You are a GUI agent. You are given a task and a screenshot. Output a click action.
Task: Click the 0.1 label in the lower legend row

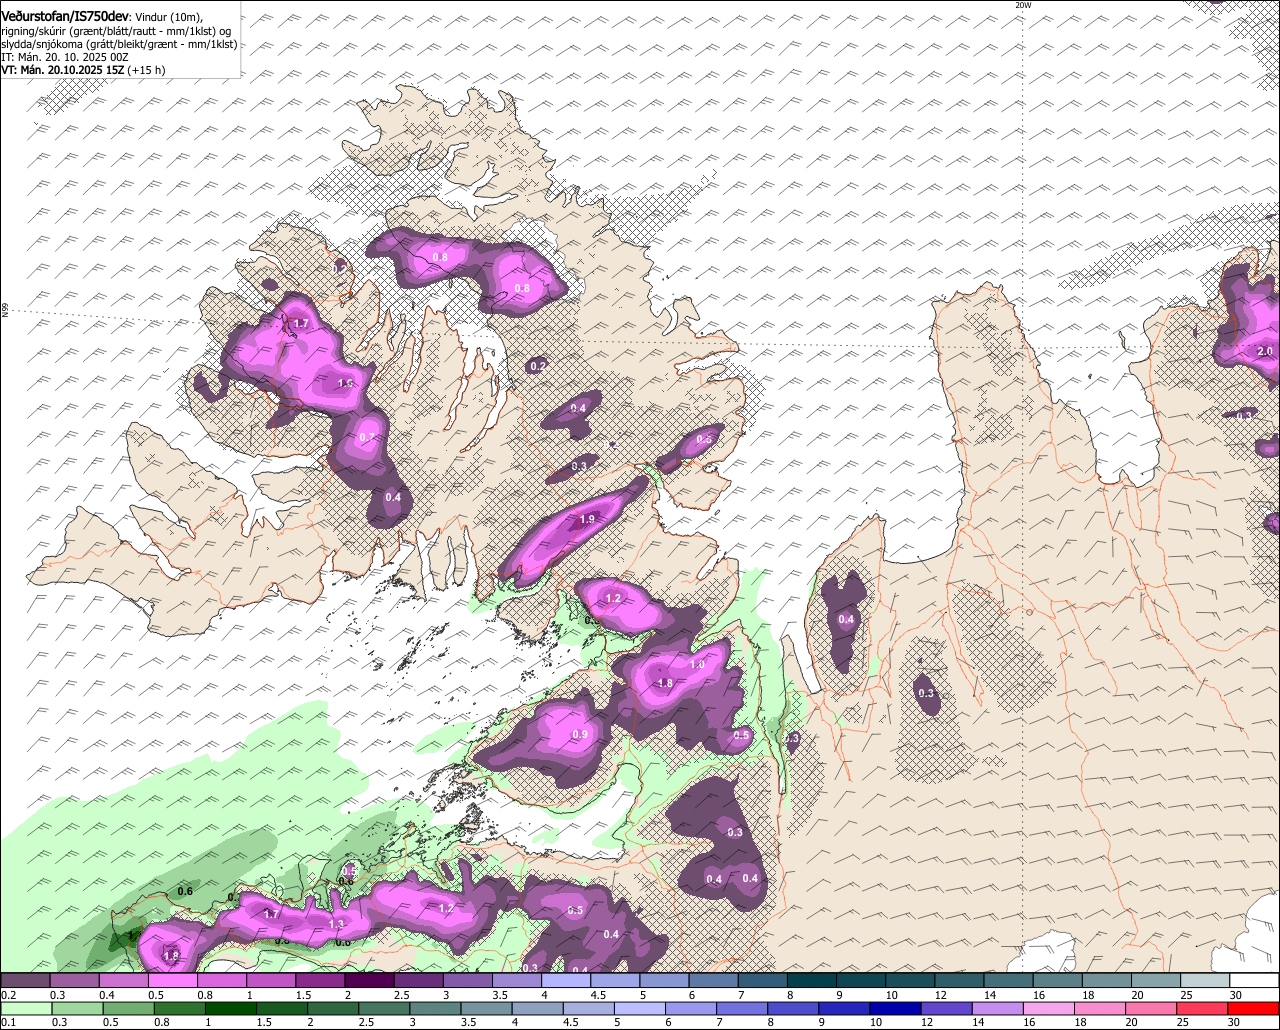click(x=8, y=1023)
